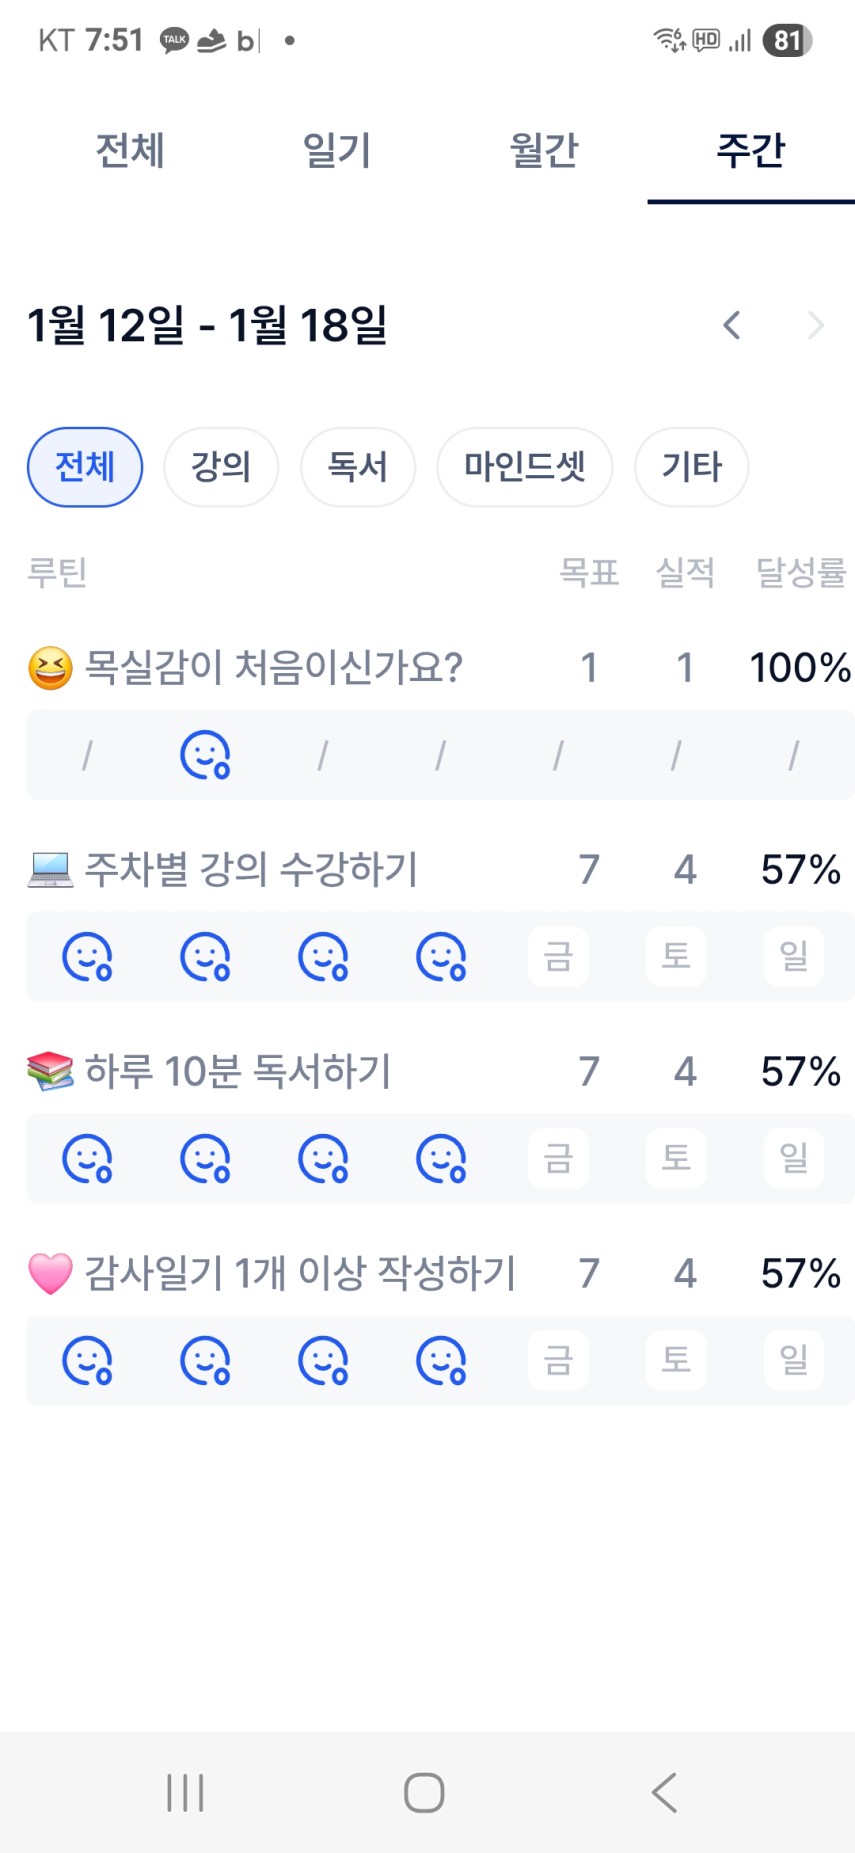Tap the pink heart icon for 감사일기
This screenshot has width=855, height=1853.
[x=50, y=1273]
